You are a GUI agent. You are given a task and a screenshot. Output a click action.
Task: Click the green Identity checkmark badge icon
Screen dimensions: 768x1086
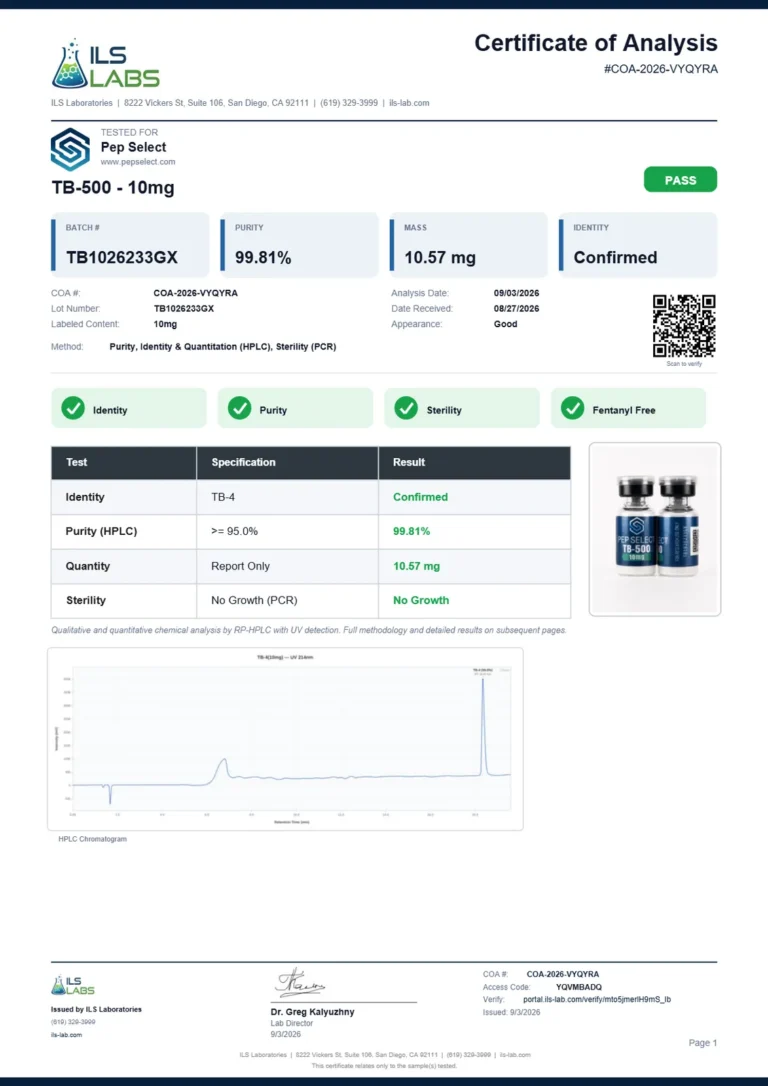(x=73, y=409)
